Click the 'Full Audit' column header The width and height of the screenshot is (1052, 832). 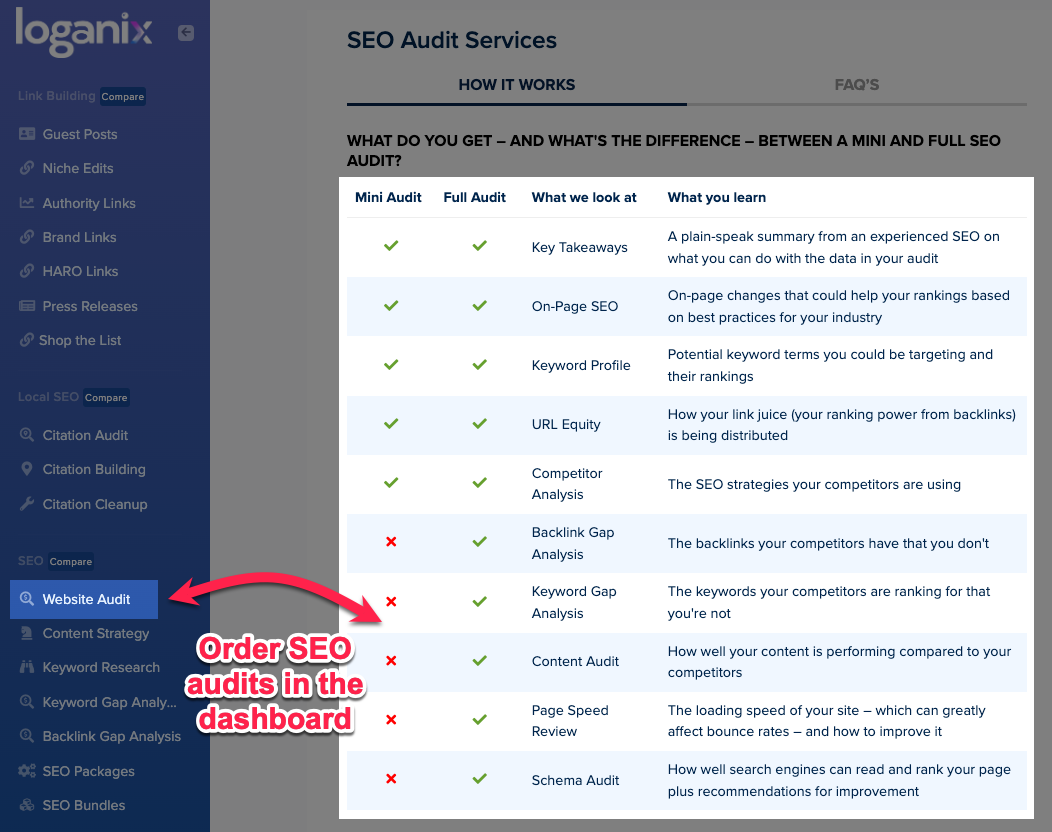click(x=474, y=197)
